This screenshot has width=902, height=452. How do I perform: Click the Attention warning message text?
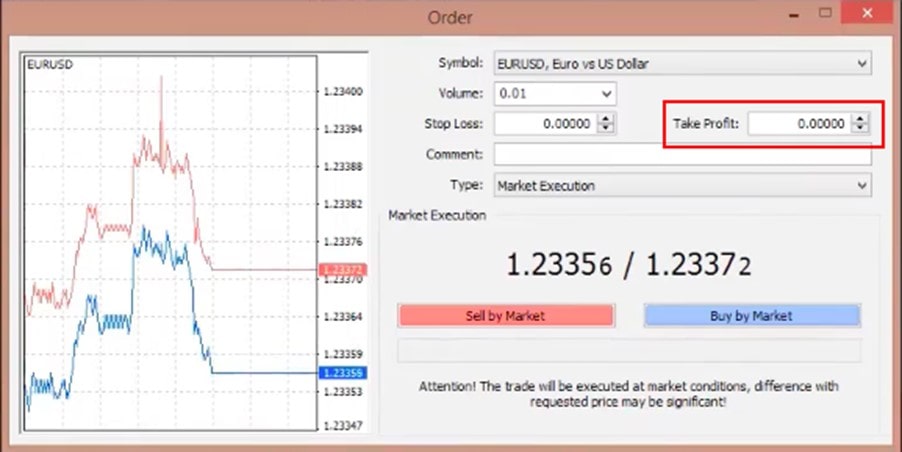click(628, 394)
